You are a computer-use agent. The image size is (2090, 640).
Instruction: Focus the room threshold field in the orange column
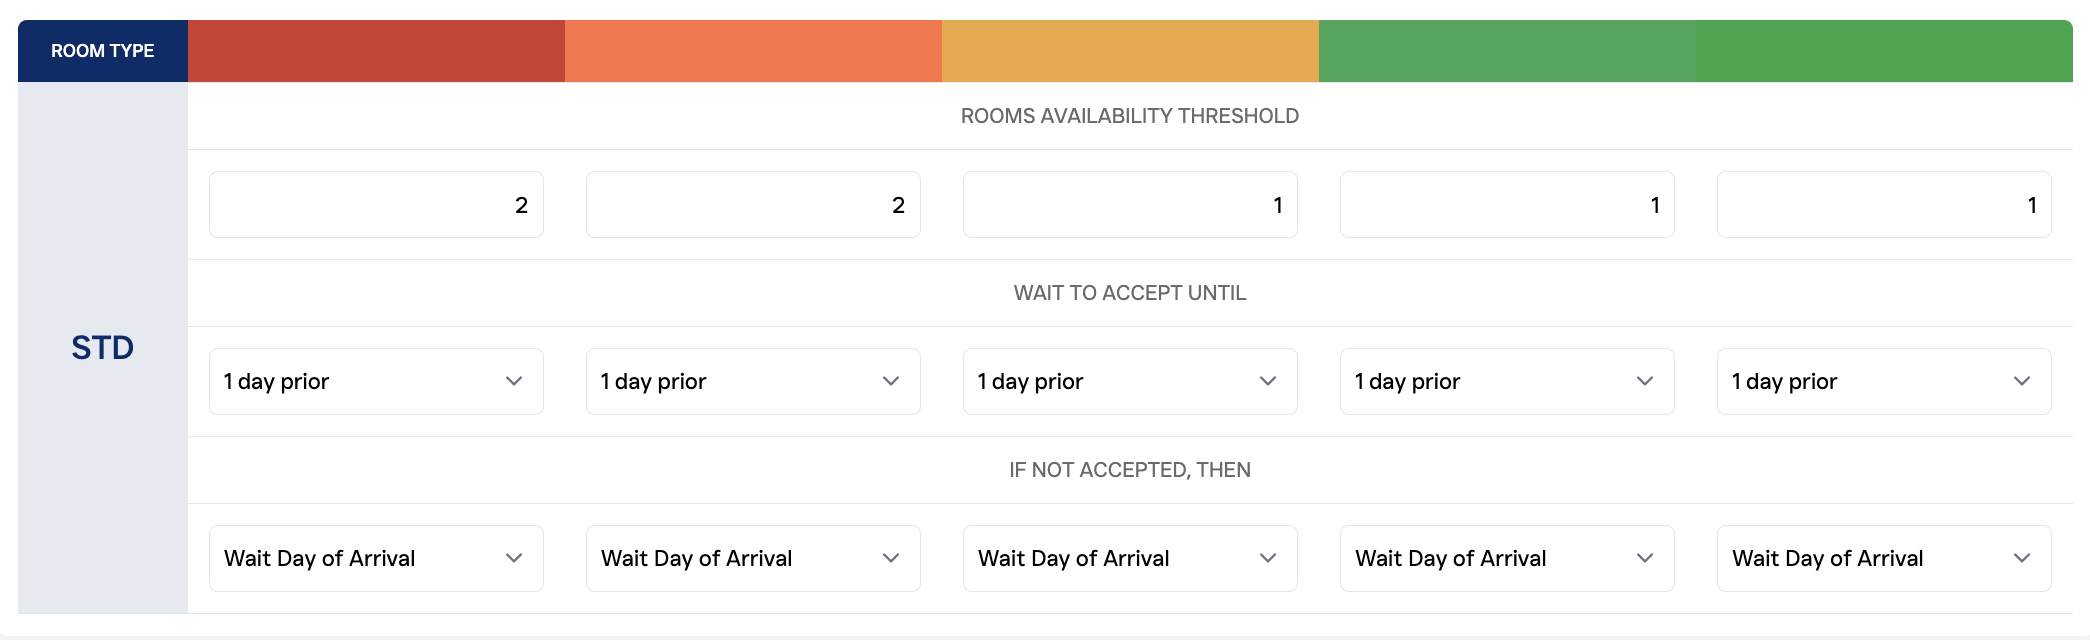[753, 205]
